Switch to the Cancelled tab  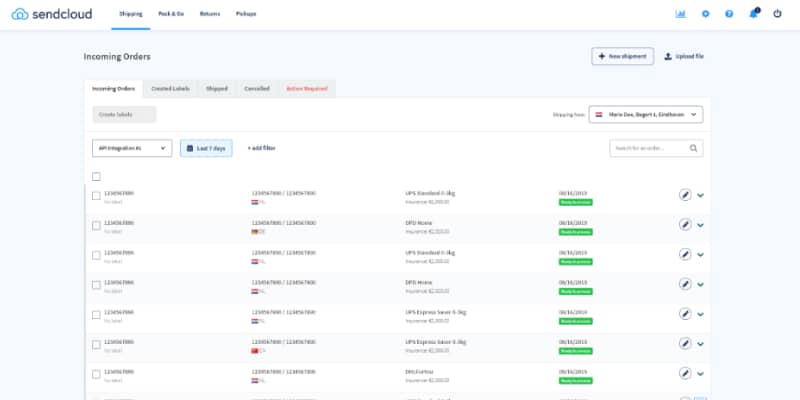click(x=257, y=88)
